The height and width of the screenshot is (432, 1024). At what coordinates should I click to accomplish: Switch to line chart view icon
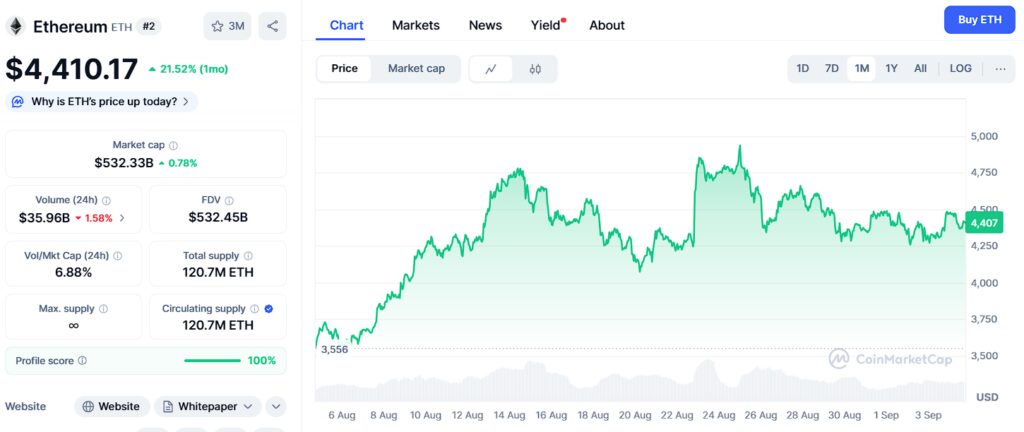pos(491,69)
